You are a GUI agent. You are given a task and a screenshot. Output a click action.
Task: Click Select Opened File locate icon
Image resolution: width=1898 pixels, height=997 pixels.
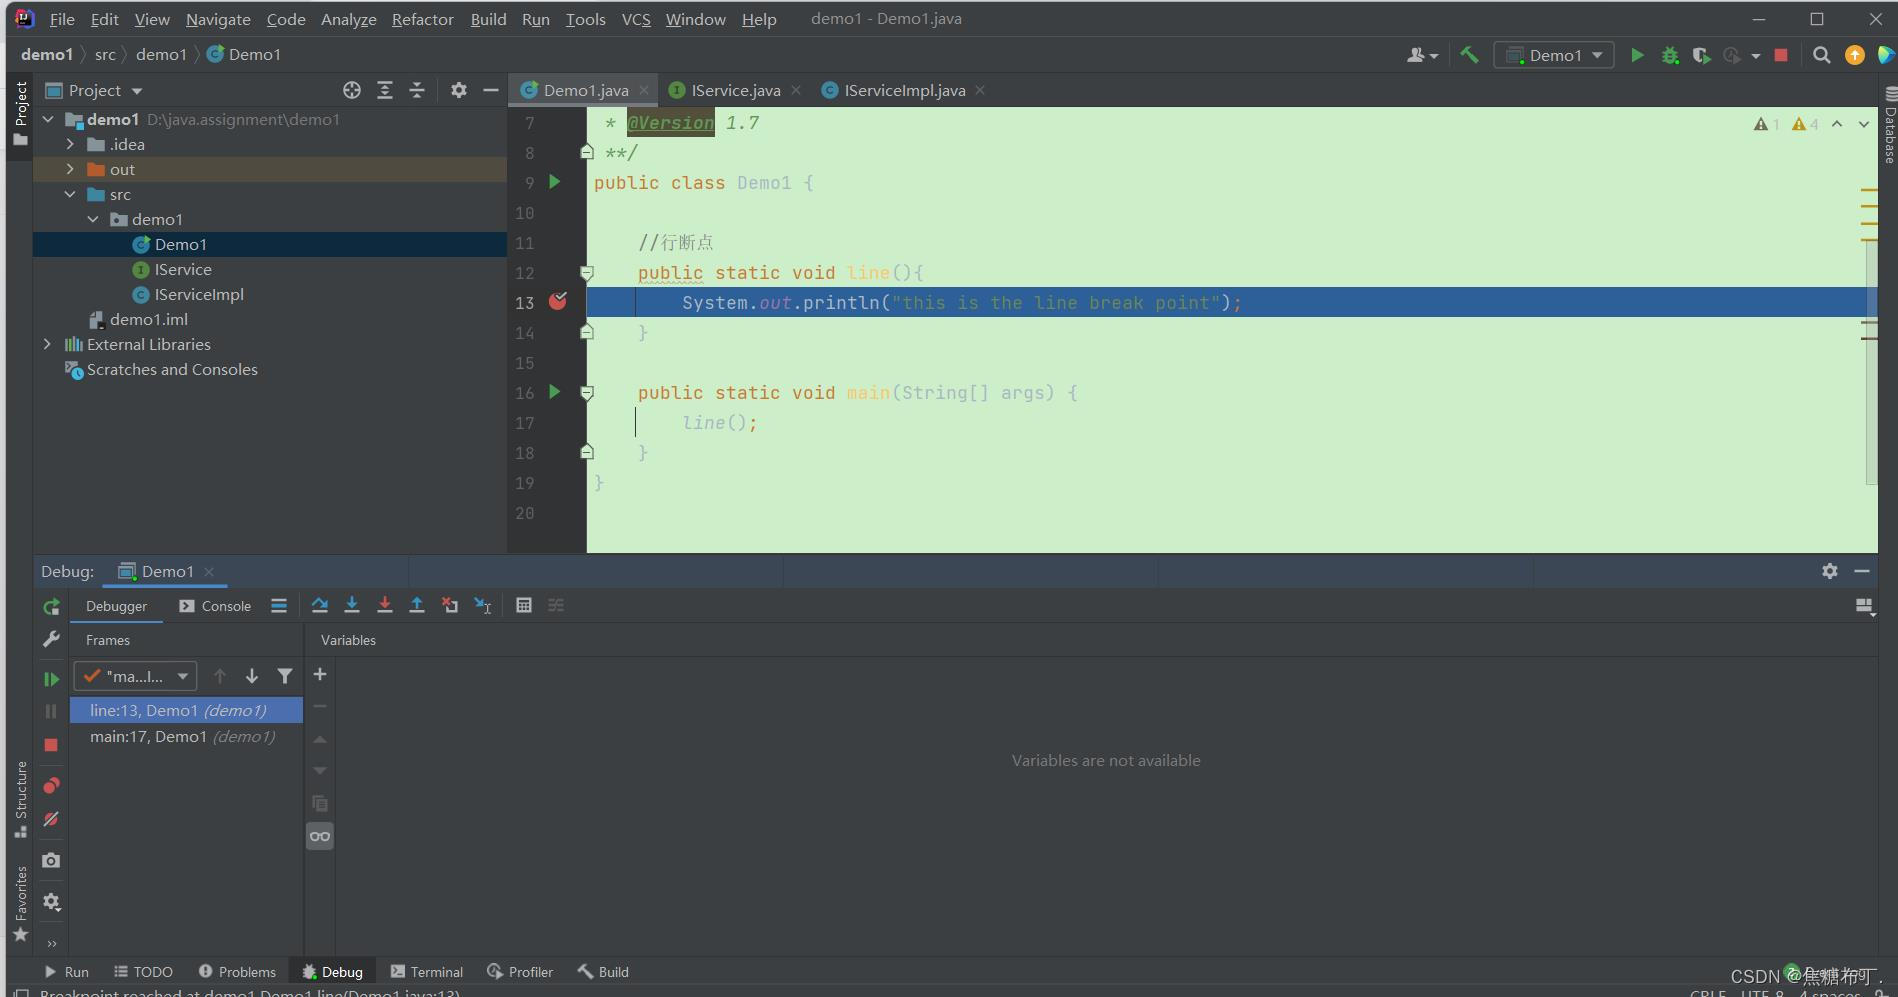click(352, 90)
